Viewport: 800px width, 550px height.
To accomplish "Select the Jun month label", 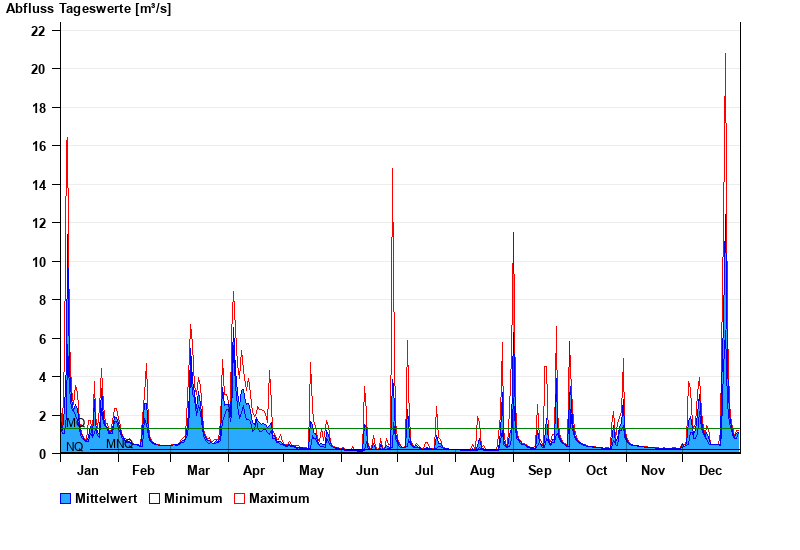I will [367, 471].
